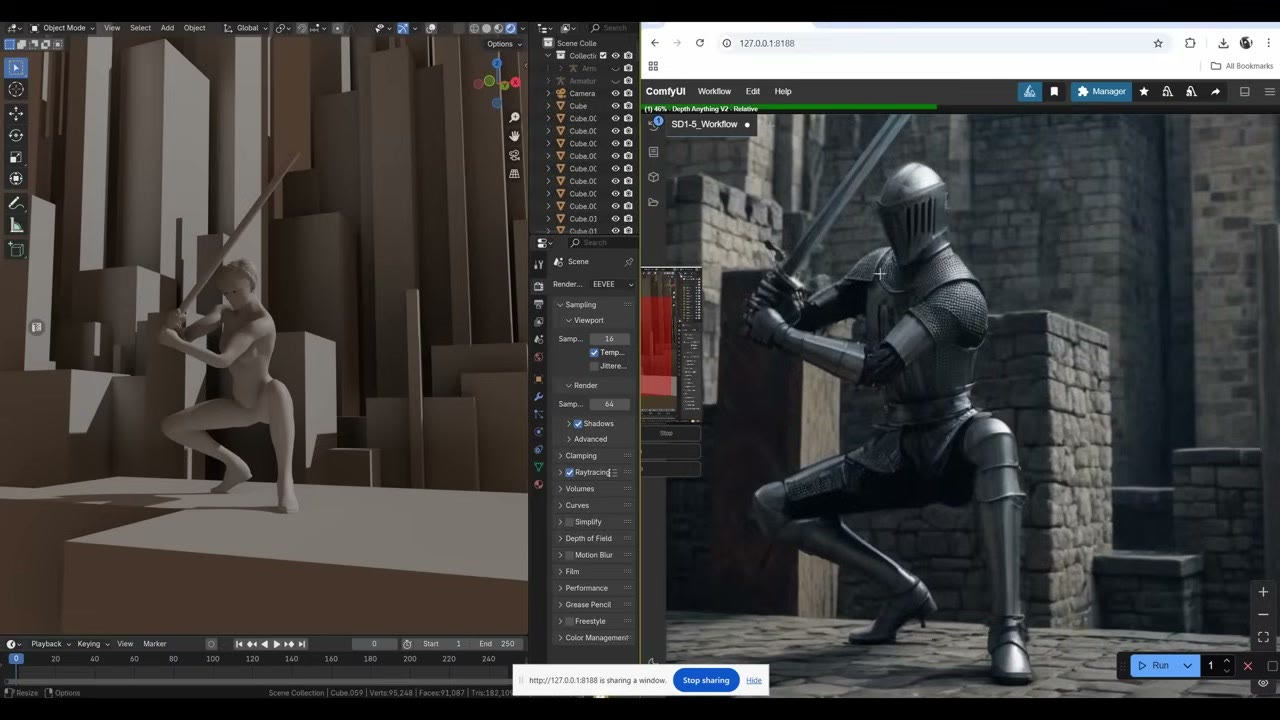The width and height of the screenshot is (1280, 720).
Task: Reload the 127.0.0.1:8188 browser page
Action: coord(700,43)
